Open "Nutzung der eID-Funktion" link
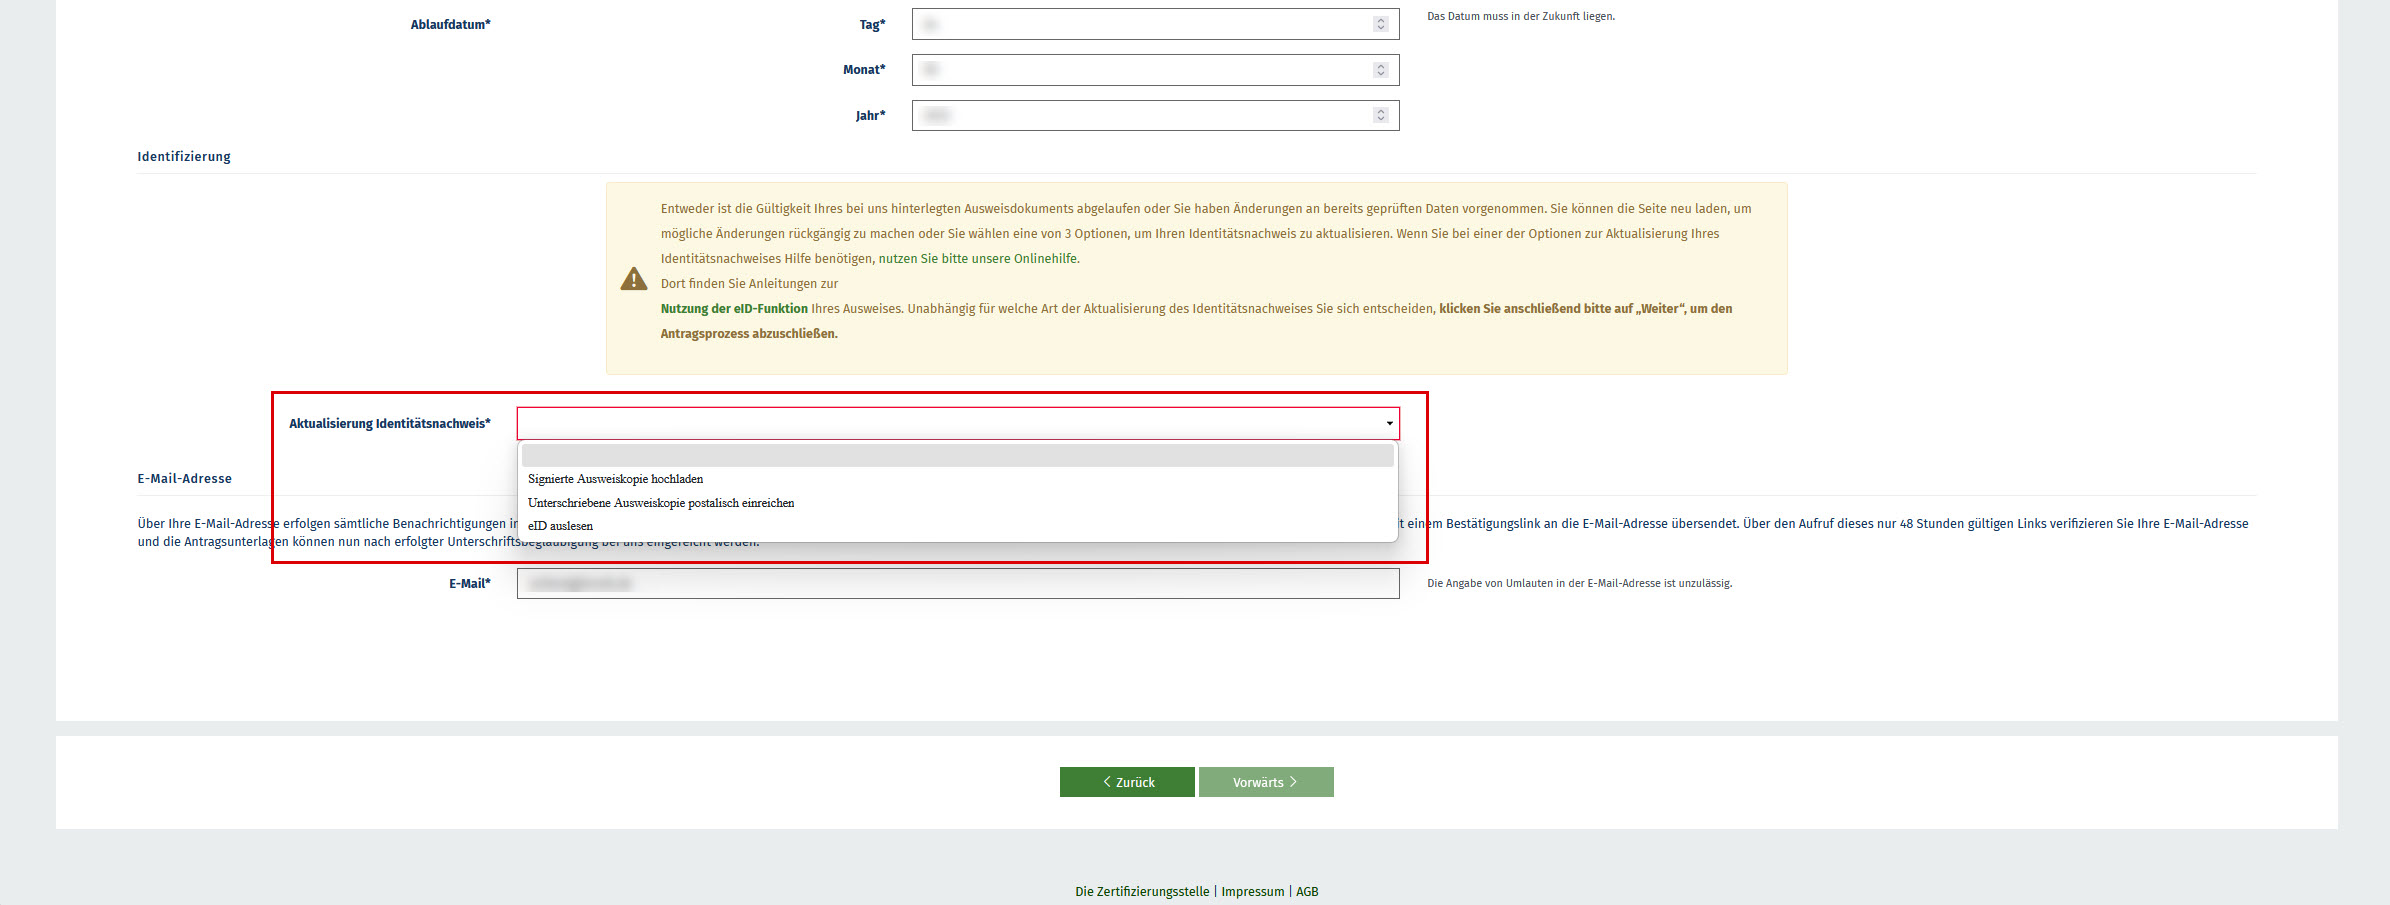 coord(734,309)
